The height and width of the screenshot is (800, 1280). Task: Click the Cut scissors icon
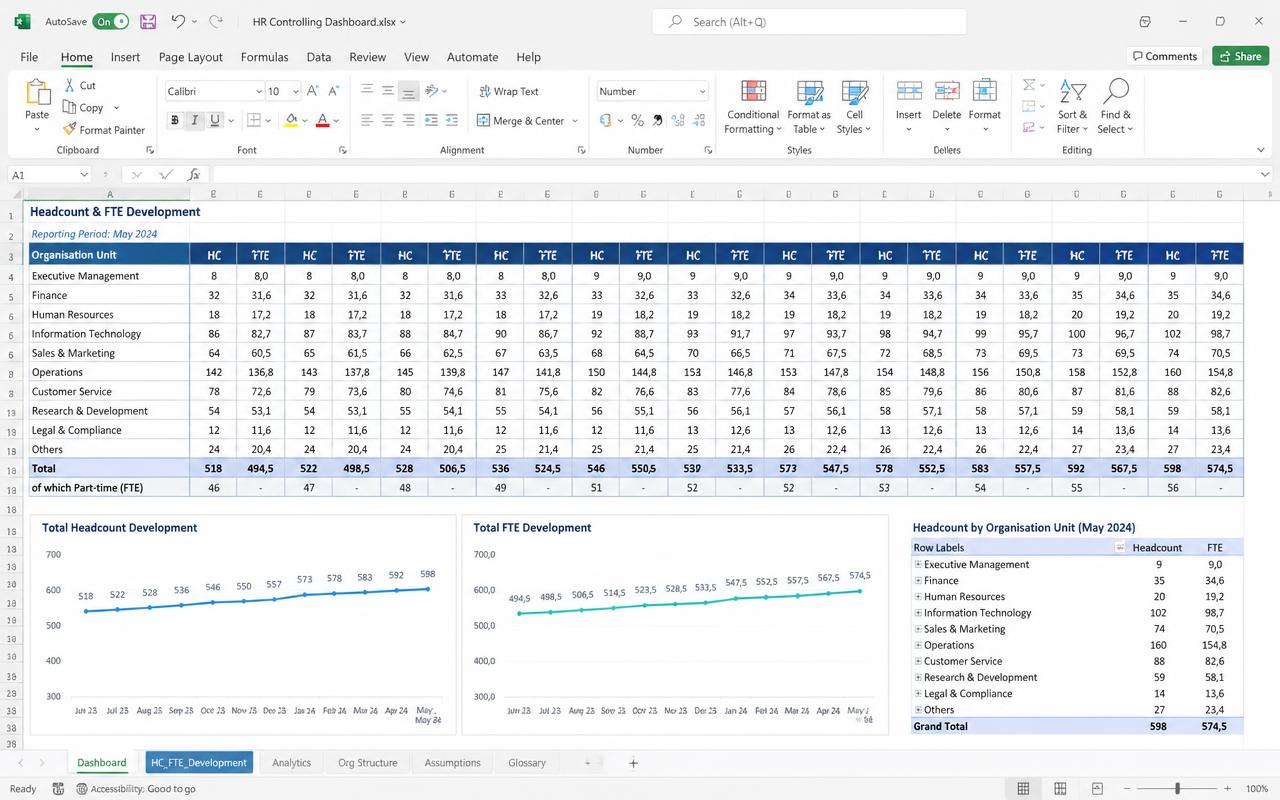click(70, 85)
